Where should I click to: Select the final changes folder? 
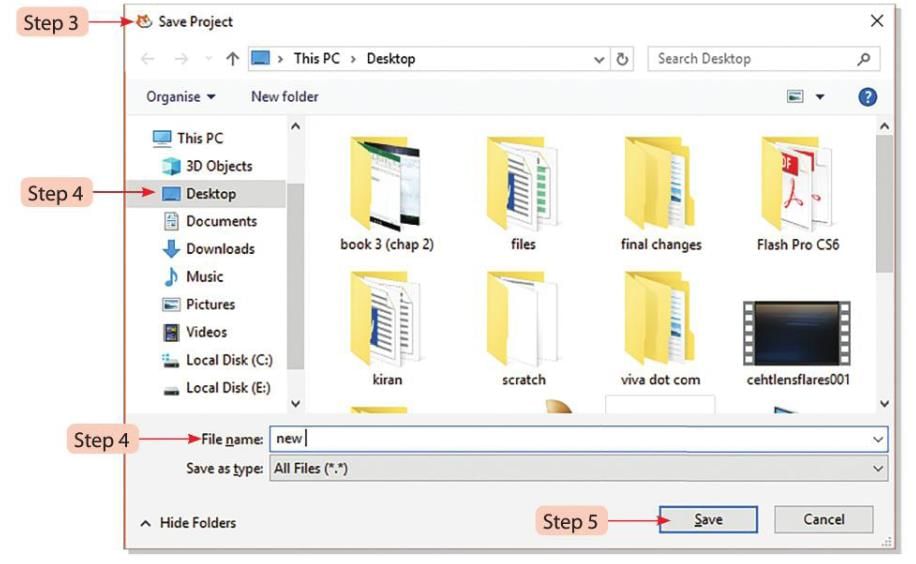[661, 195]
